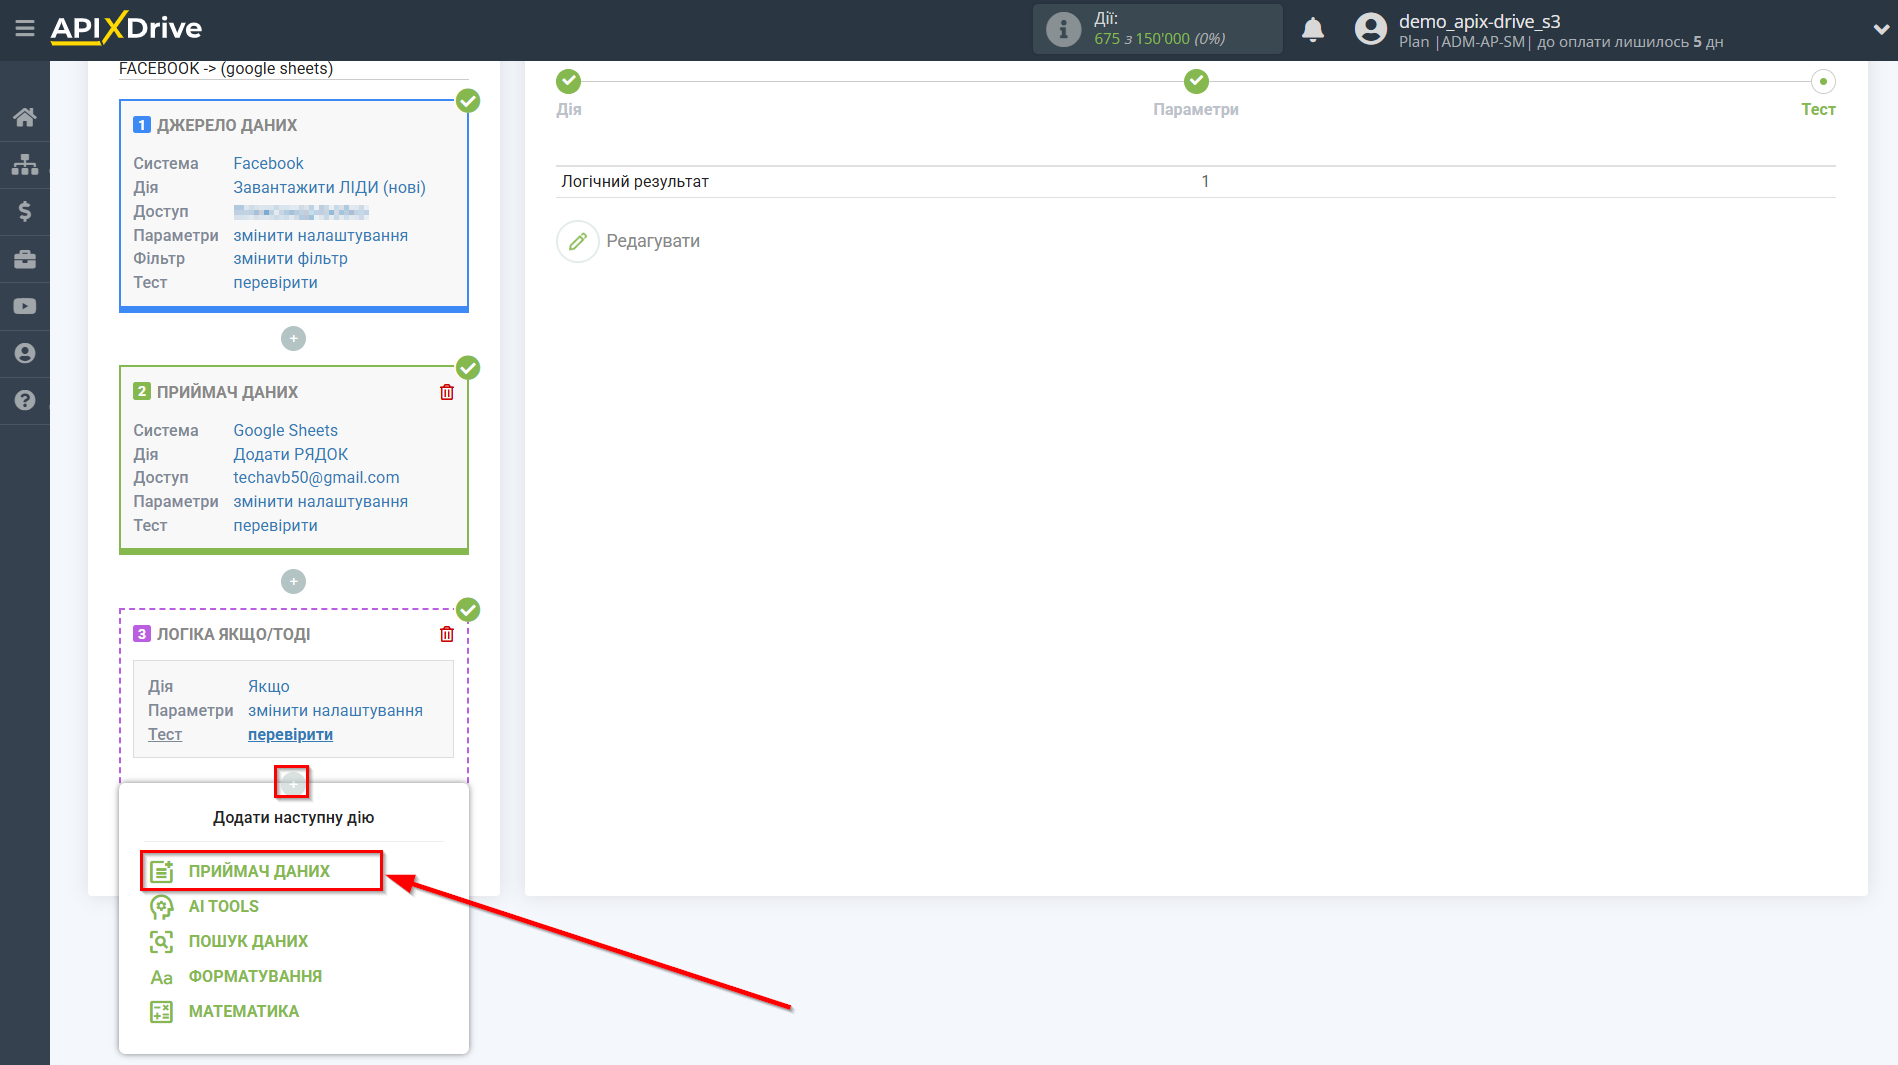This screenshot has height=1065, width=1898.
Task: Click змінити налаштування in logic block
Action: pyautogui.click(x=335, y=710)
